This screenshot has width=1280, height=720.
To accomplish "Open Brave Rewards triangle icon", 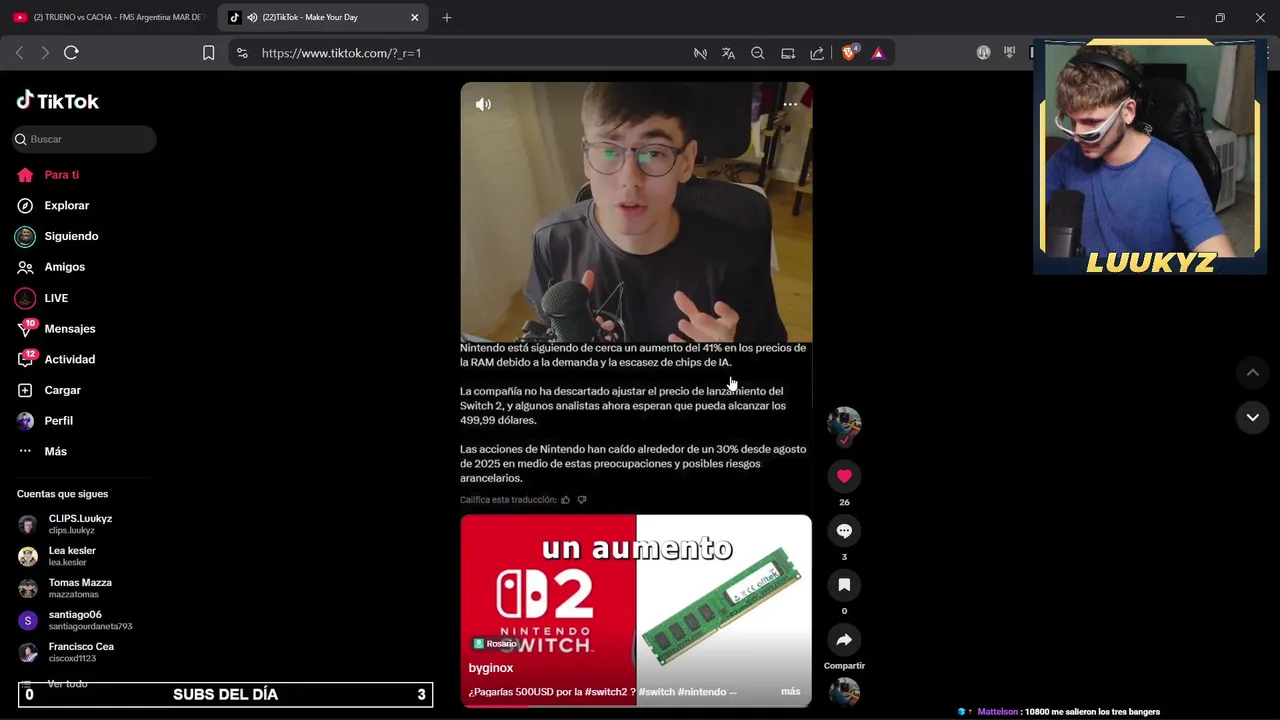I will click(878, 53).
